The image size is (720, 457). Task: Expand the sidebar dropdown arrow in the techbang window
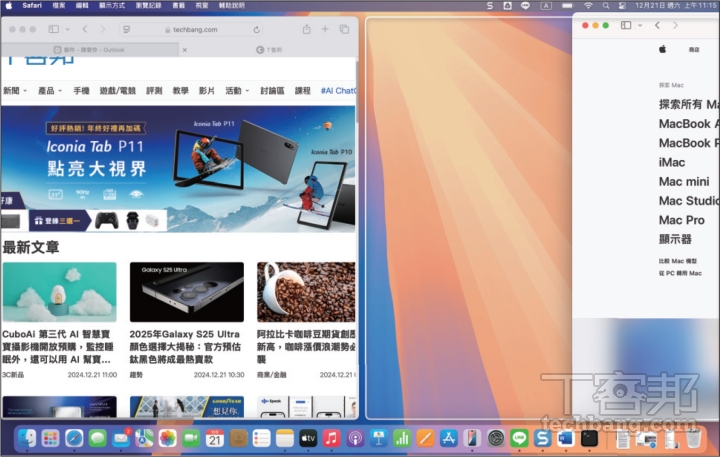click(68, 29)
